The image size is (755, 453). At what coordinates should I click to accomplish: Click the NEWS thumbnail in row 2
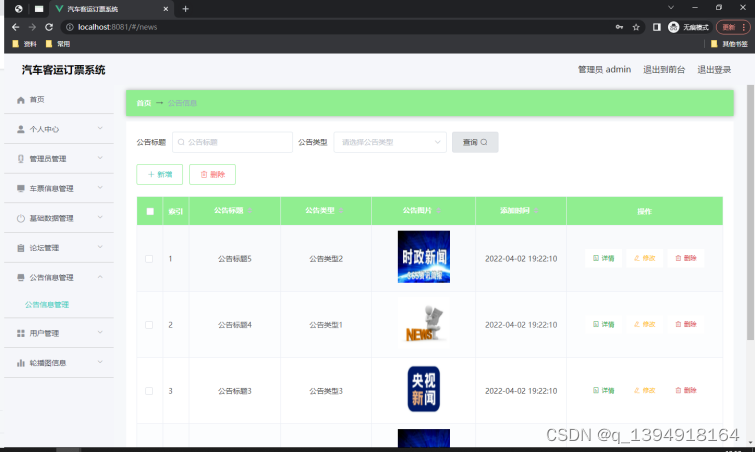coord(424,323)
